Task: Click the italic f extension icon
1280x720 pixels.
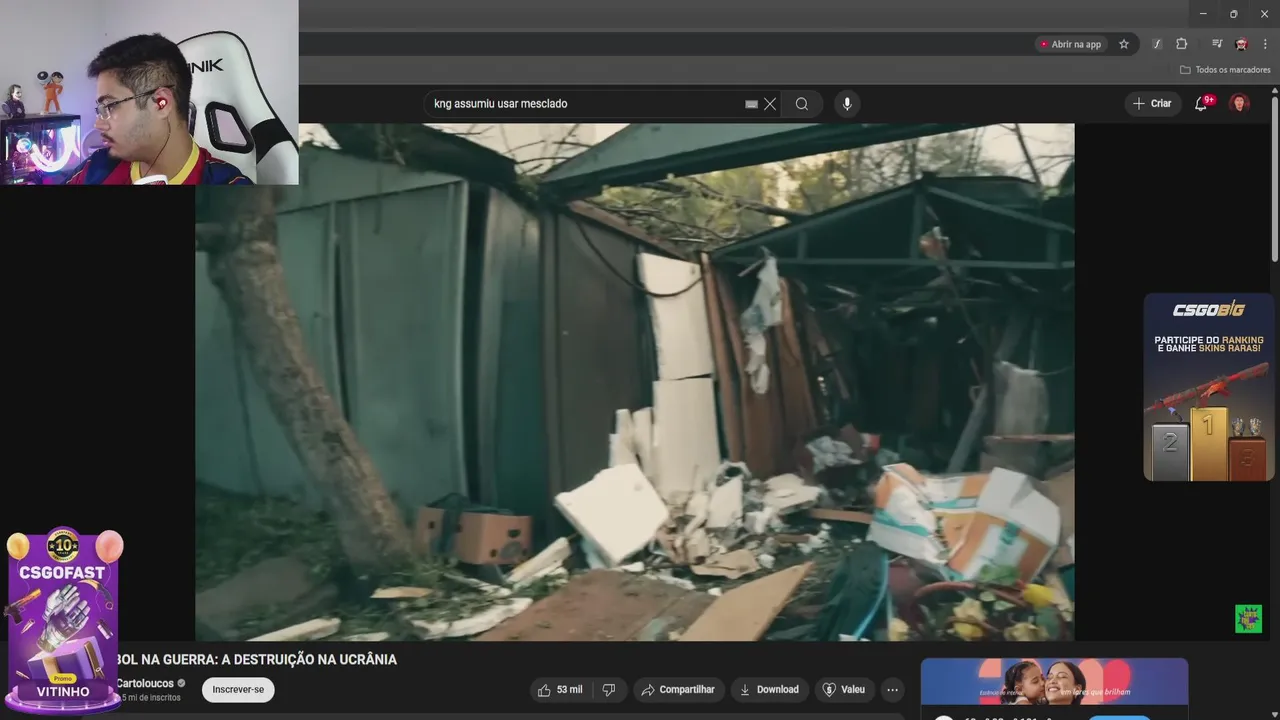Action: (1157, 44)
